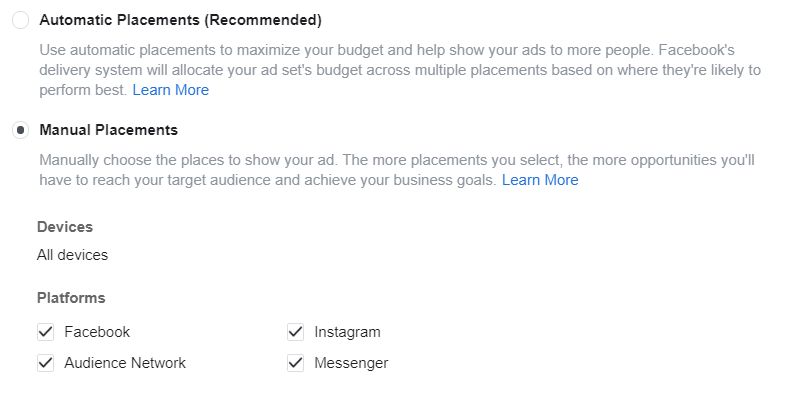
Task: Open Learn More link about manual placements
Action: tap(540, 180)
